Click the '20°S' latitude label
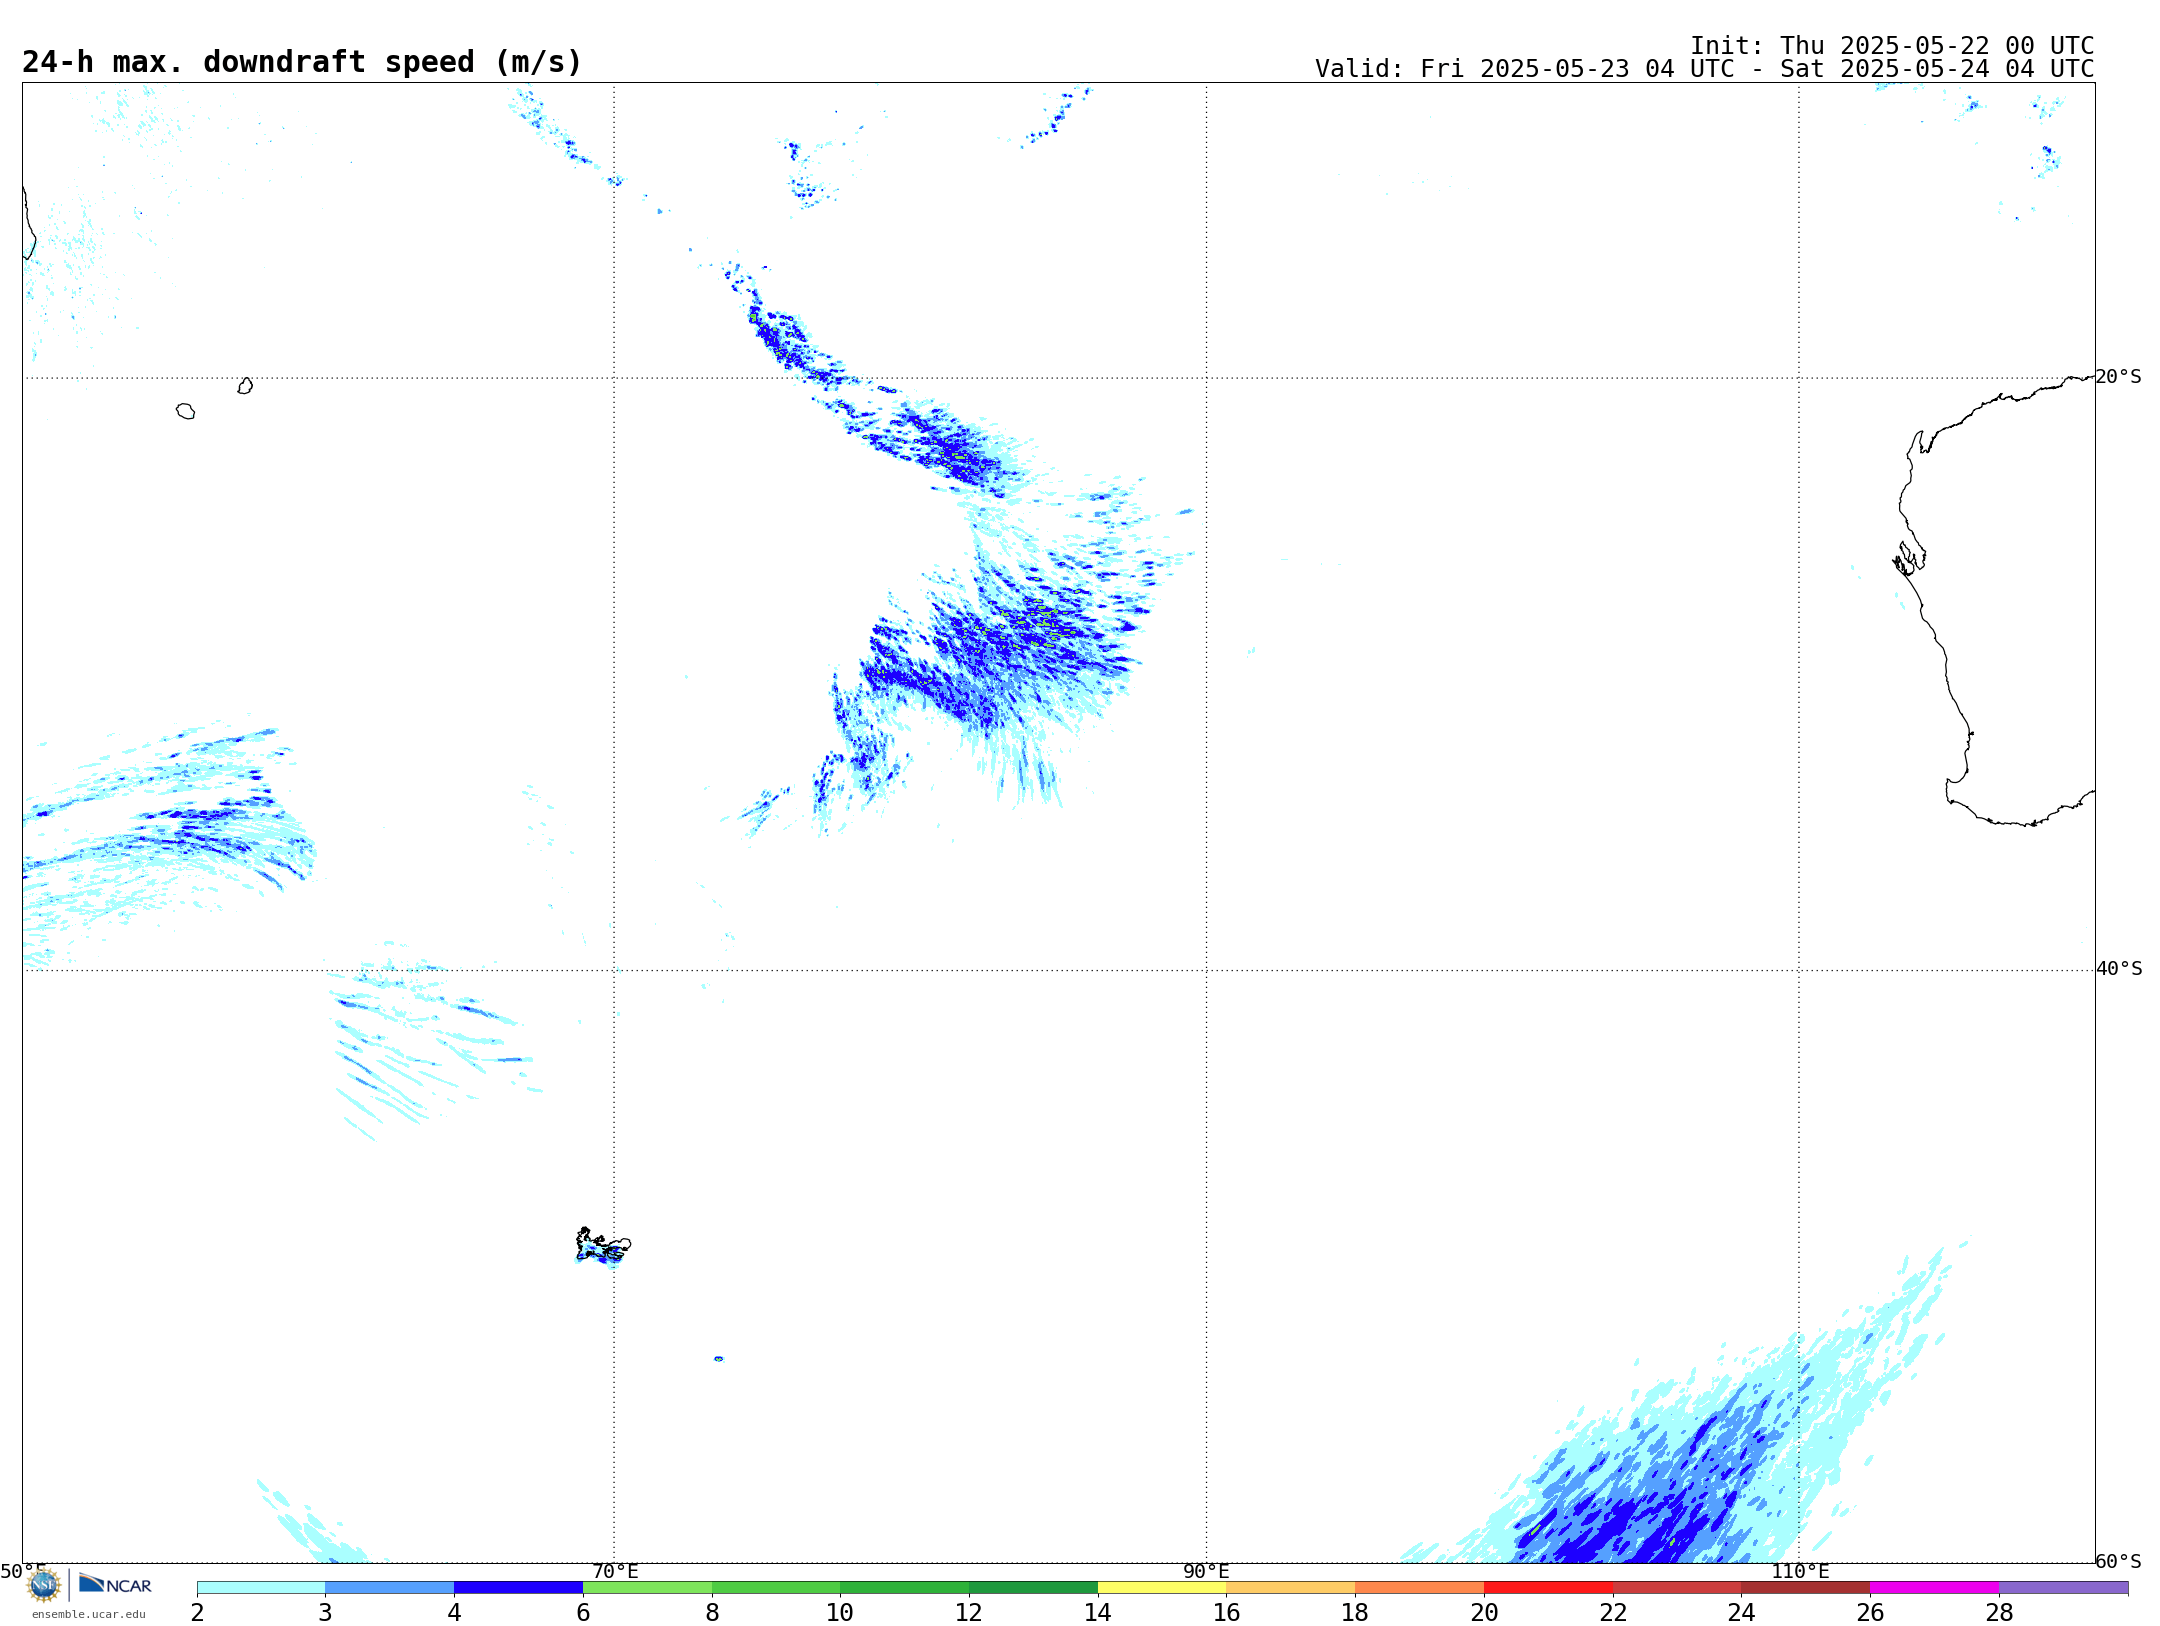The width and height of the screenshot is (2160, 1626). [2119, 377]
